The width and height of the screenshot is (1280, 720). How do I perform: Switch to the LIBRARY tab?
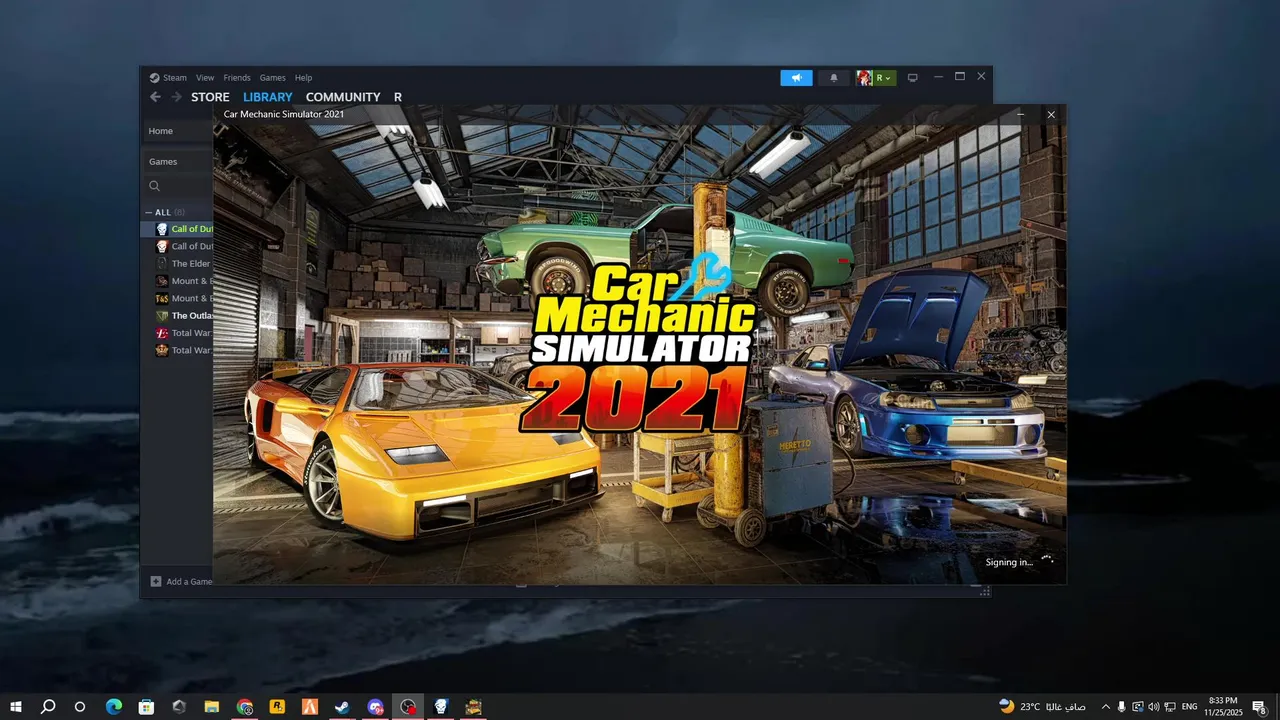pos(268,97)
